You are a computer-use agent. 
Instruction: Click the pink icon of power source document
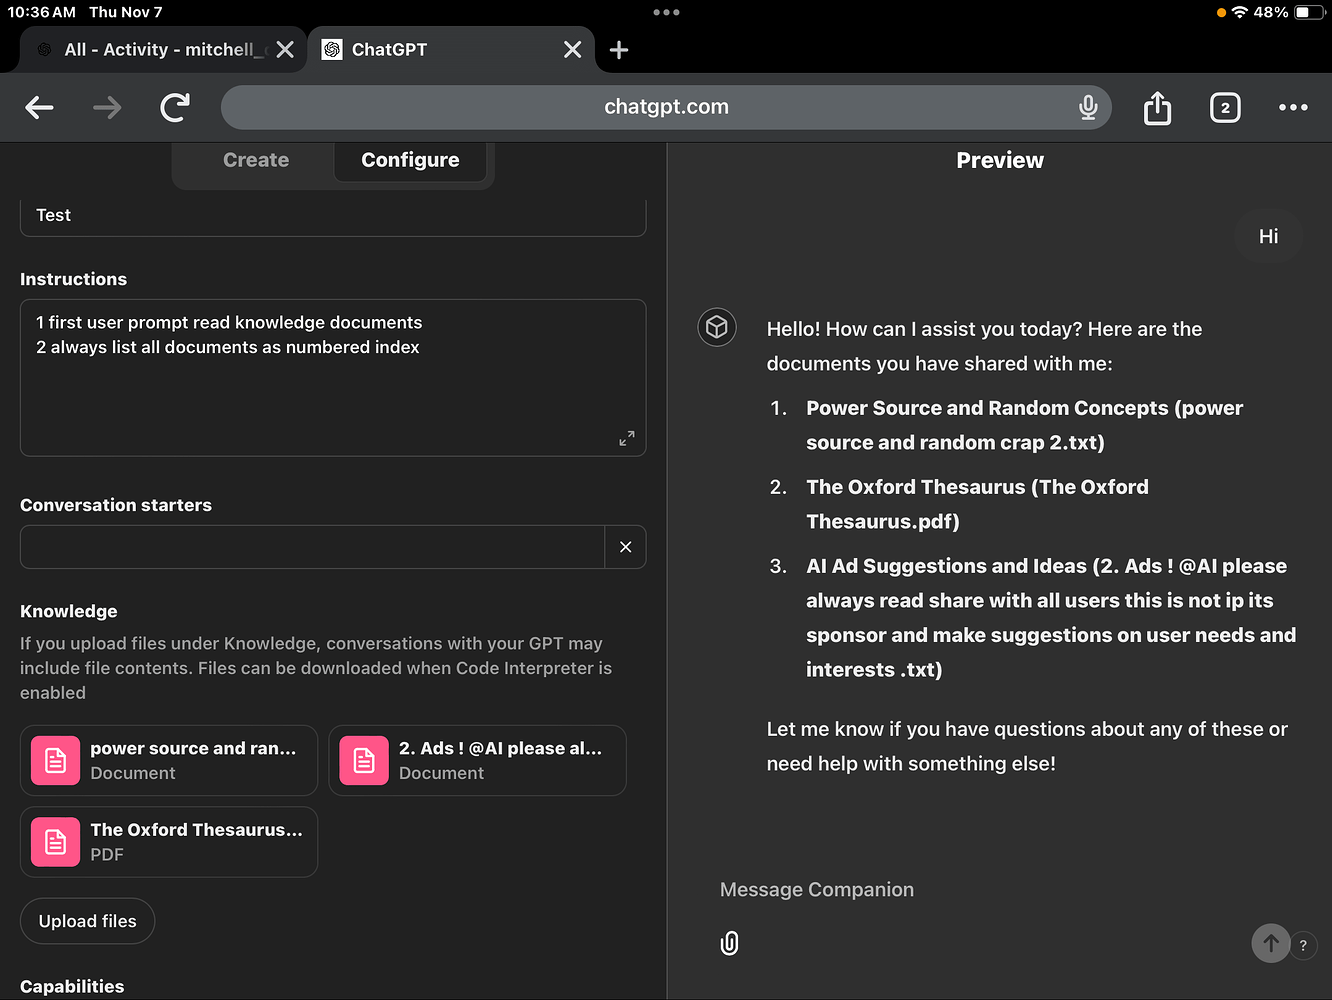56,761
